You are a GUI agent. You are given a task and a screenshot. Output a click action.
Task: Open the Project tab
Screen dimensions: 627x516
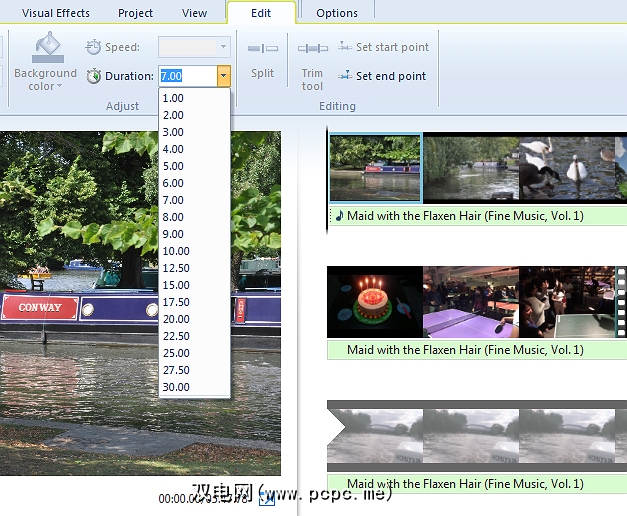[135, 13]
